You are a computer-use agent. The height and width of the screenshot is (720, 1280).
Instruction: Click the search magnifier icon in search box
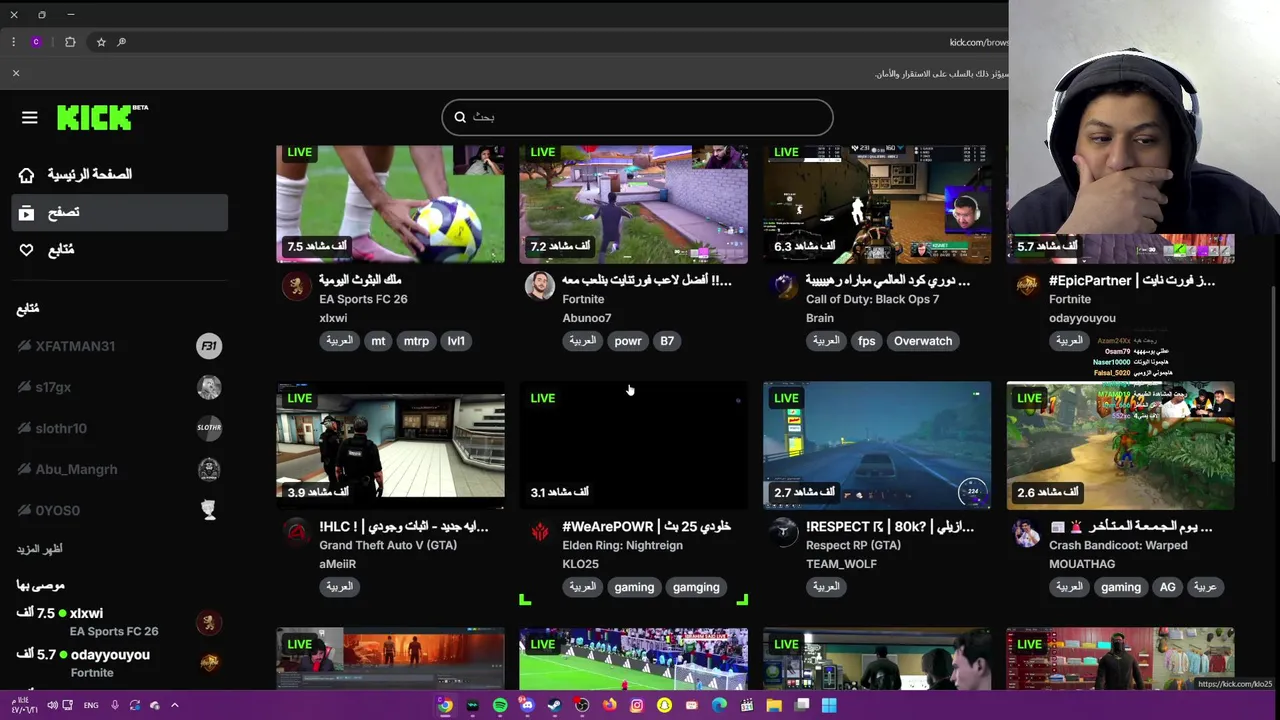click(460, 117)
